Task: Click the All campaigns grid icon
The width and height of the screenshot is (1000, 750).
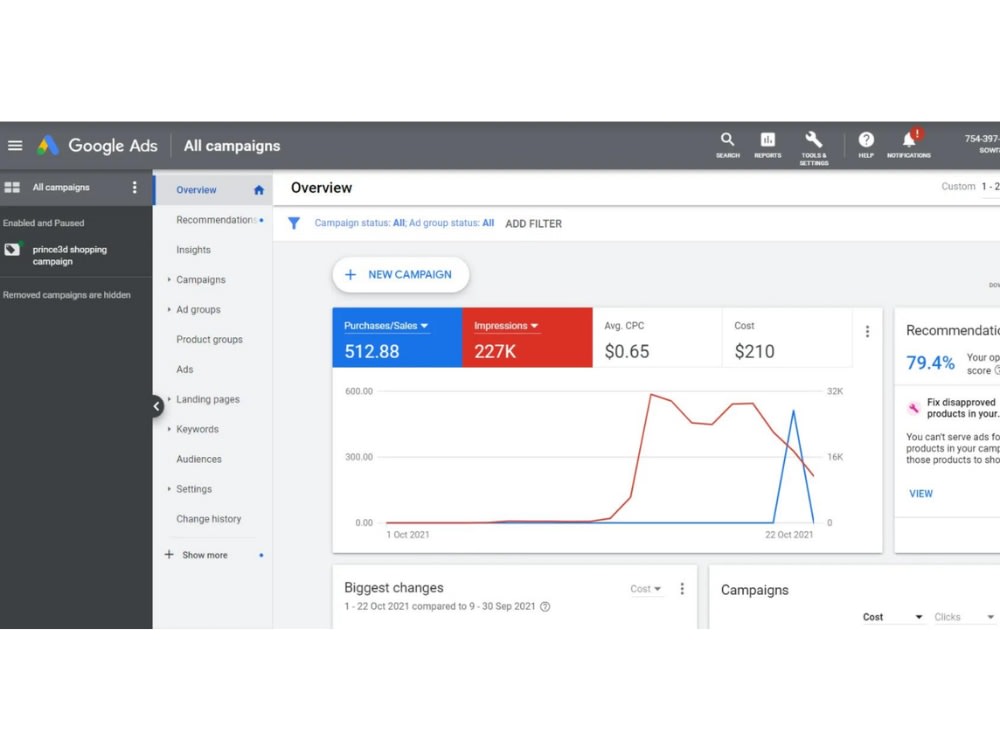Action: click(12, 187)
